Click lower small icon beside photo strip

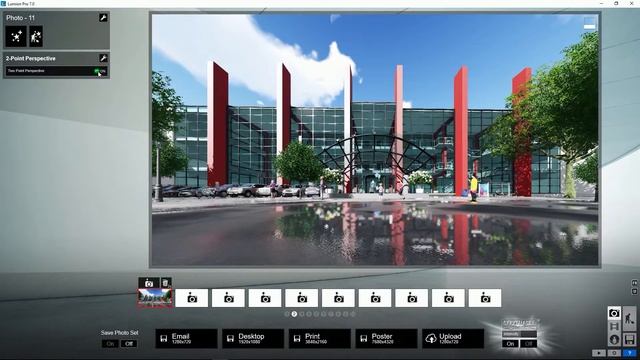pos(634,291)
